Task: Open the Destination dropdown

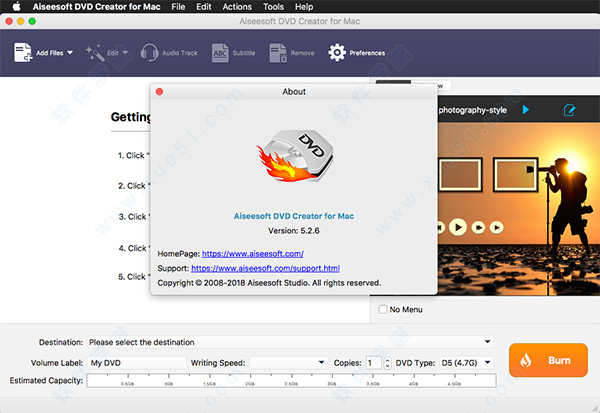Action: (290, 342)
